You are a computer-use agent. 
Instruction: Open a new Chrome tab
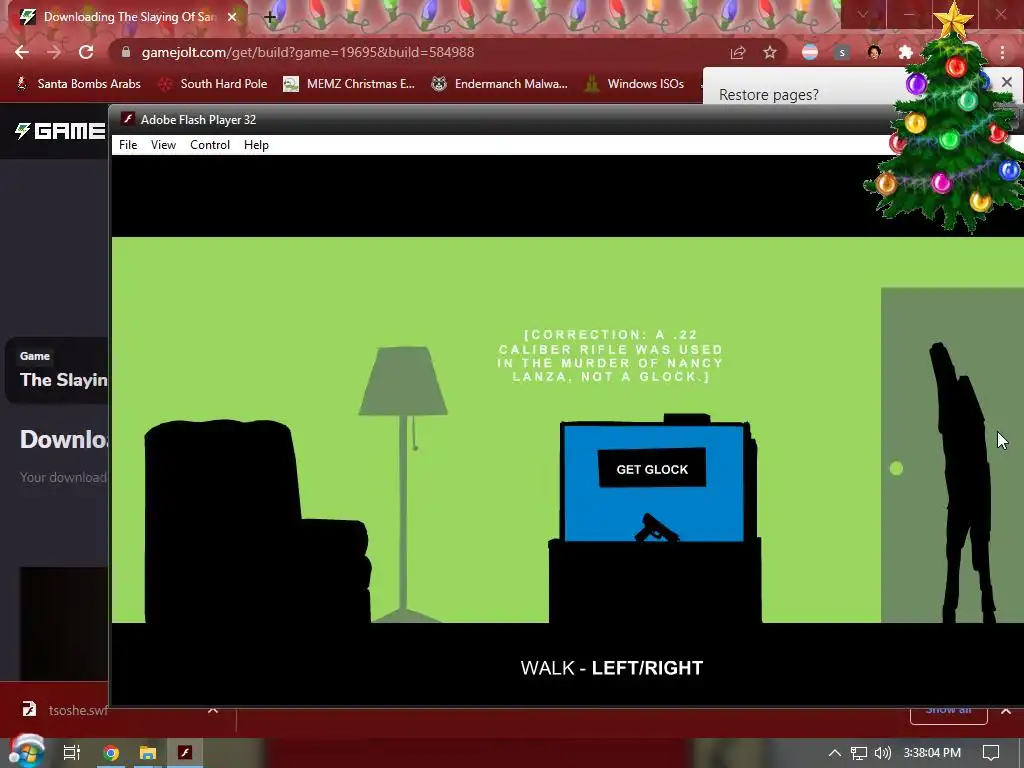pyautogui.click(x=270, y=17)
